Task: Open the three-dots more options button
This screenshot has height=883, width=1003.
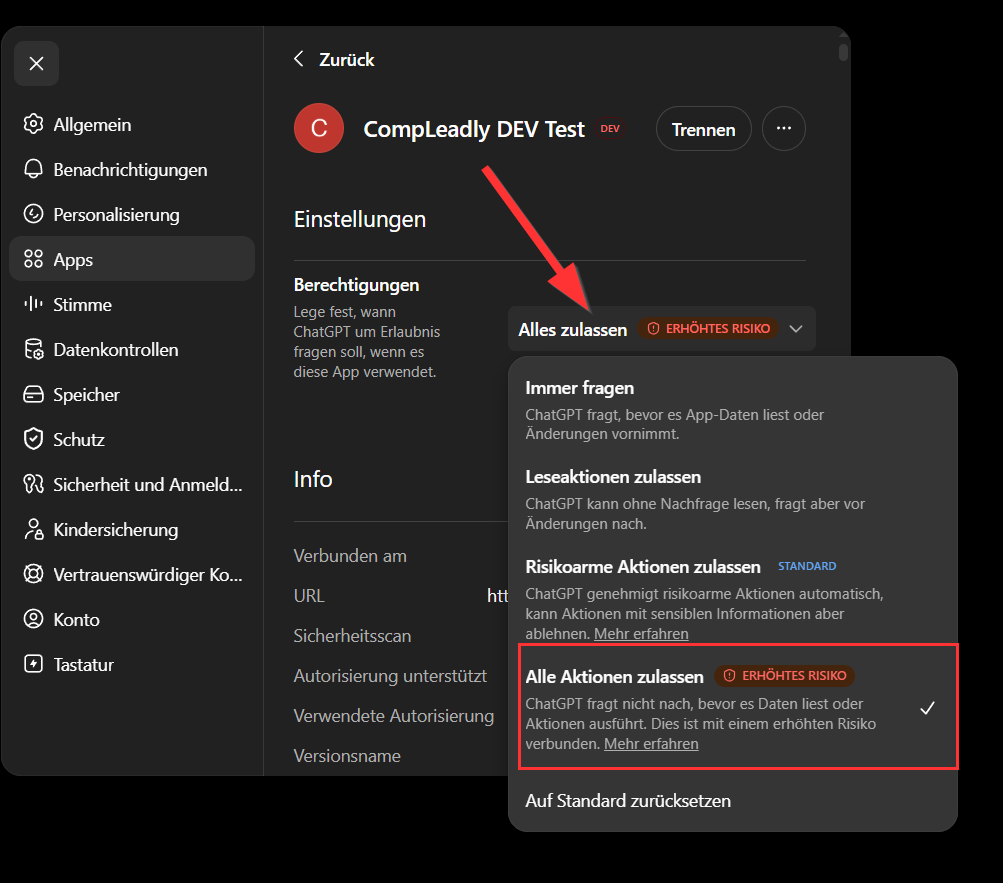Action: (x=784, y=129)
